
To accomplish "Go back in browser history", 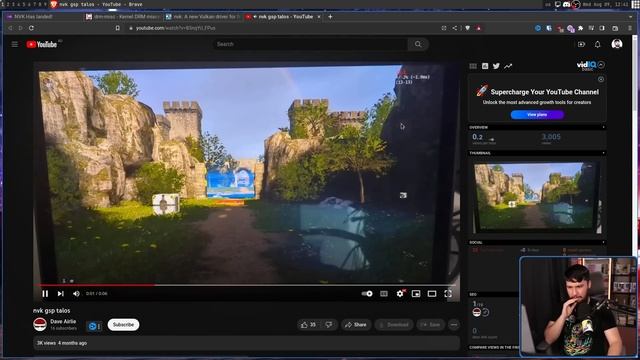I will tap(10, 28).
